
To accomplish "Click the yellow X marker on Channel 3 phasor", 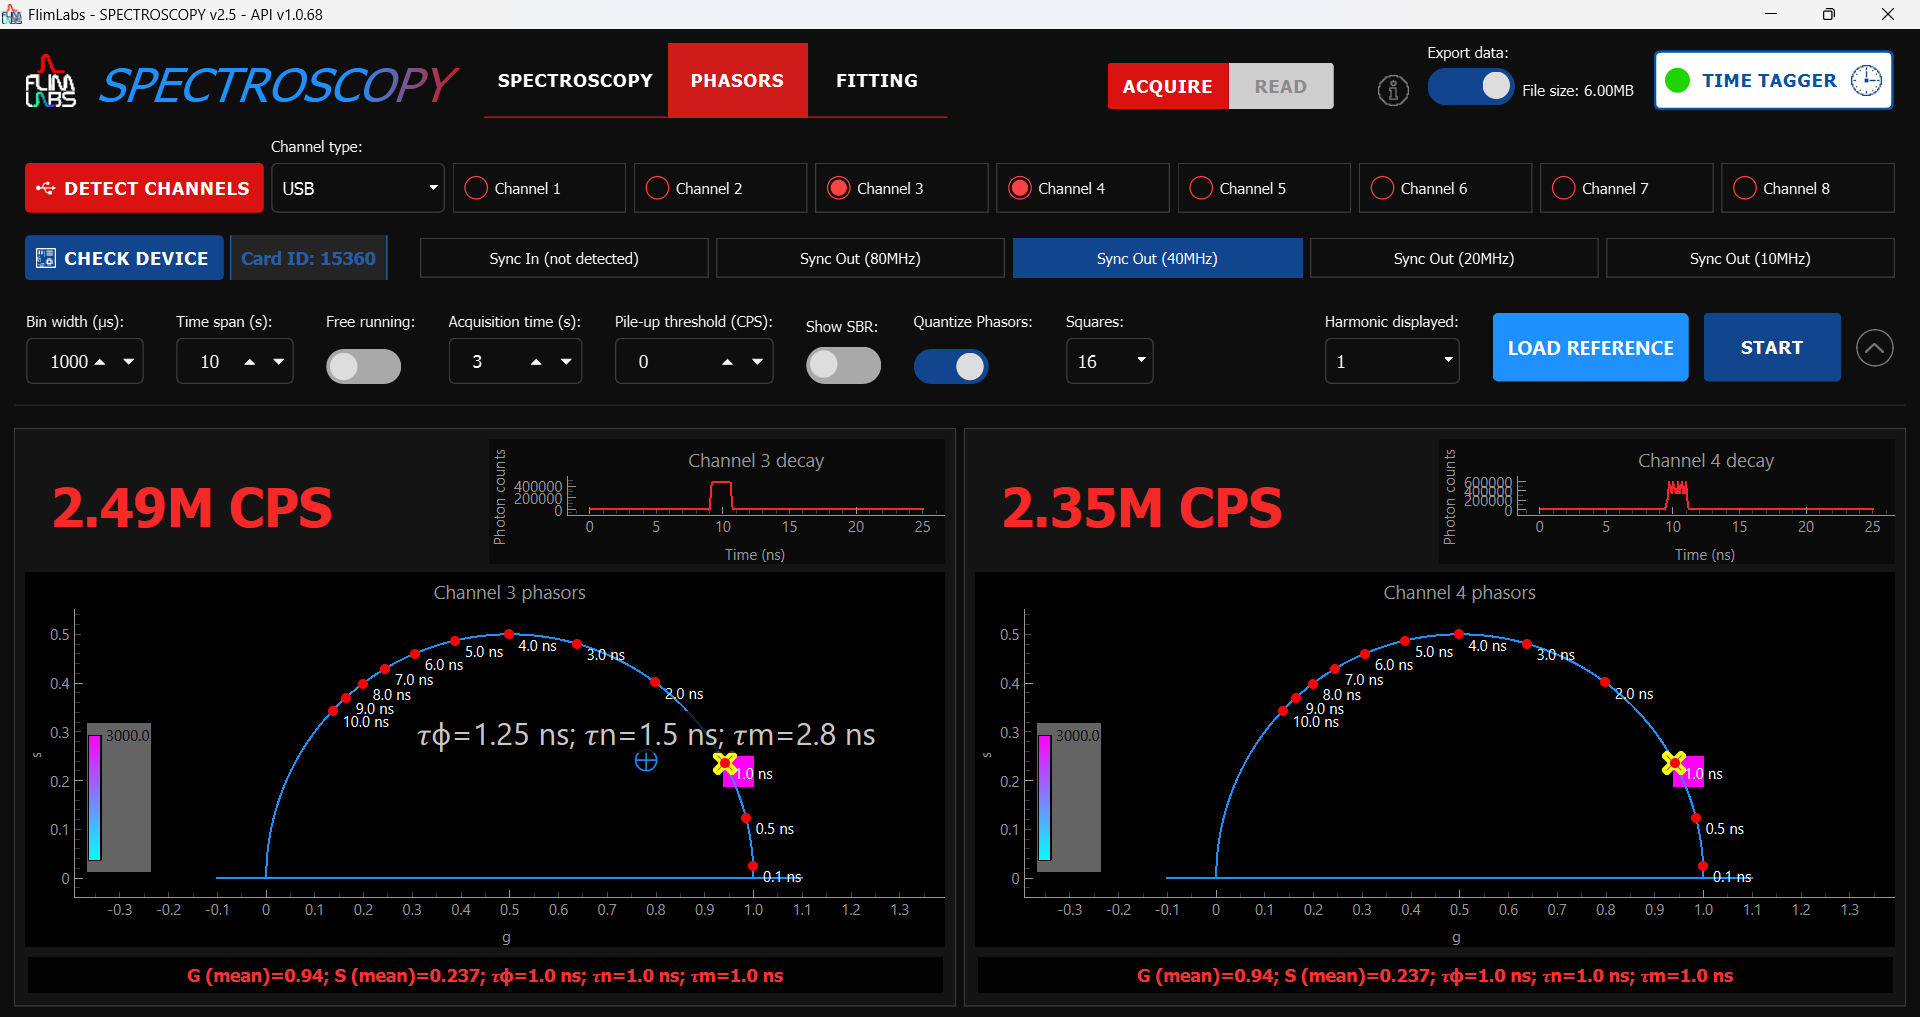I will tap(725, 763).
